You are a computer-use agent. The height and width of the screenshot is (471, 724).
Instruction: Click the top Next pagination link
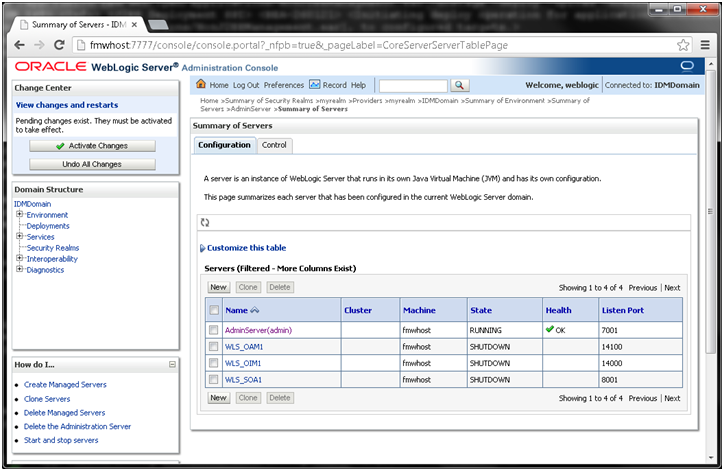click(x=672, y=288)
